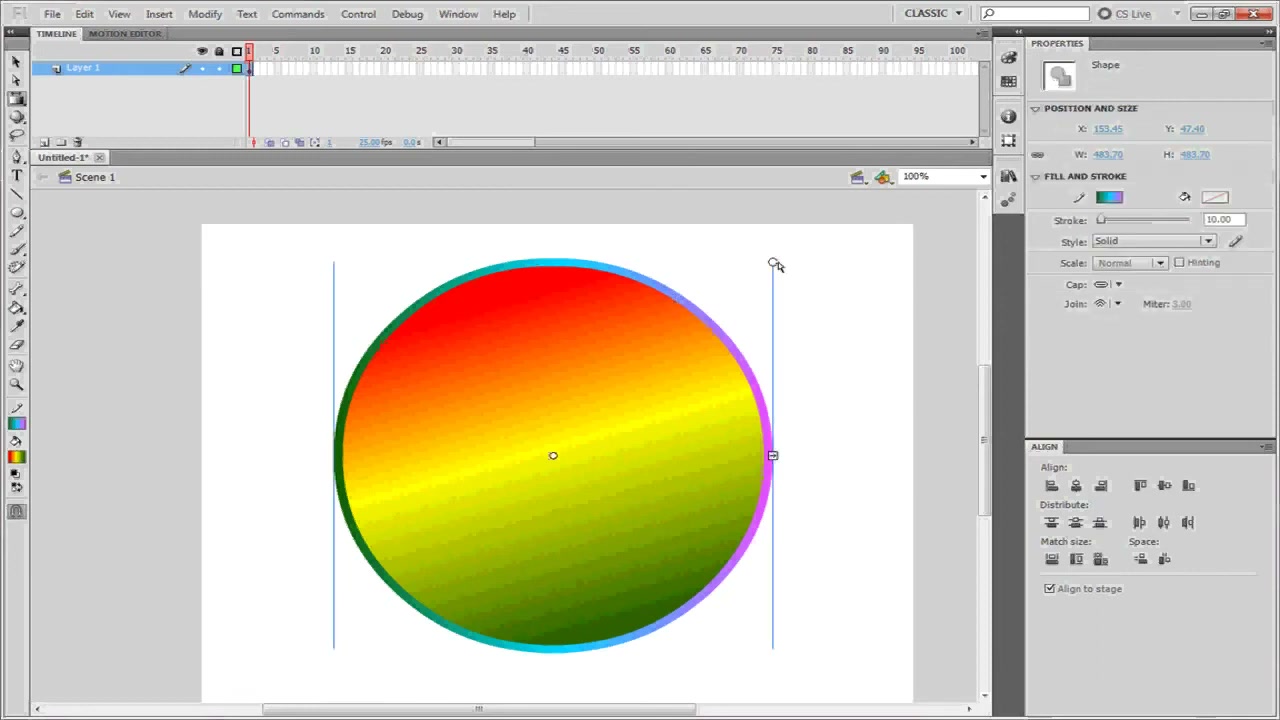Open the custom stroke style pencil icon
Viewport: 1280px width, 720px height.
pyautogui.click(x=1236, y=241)
